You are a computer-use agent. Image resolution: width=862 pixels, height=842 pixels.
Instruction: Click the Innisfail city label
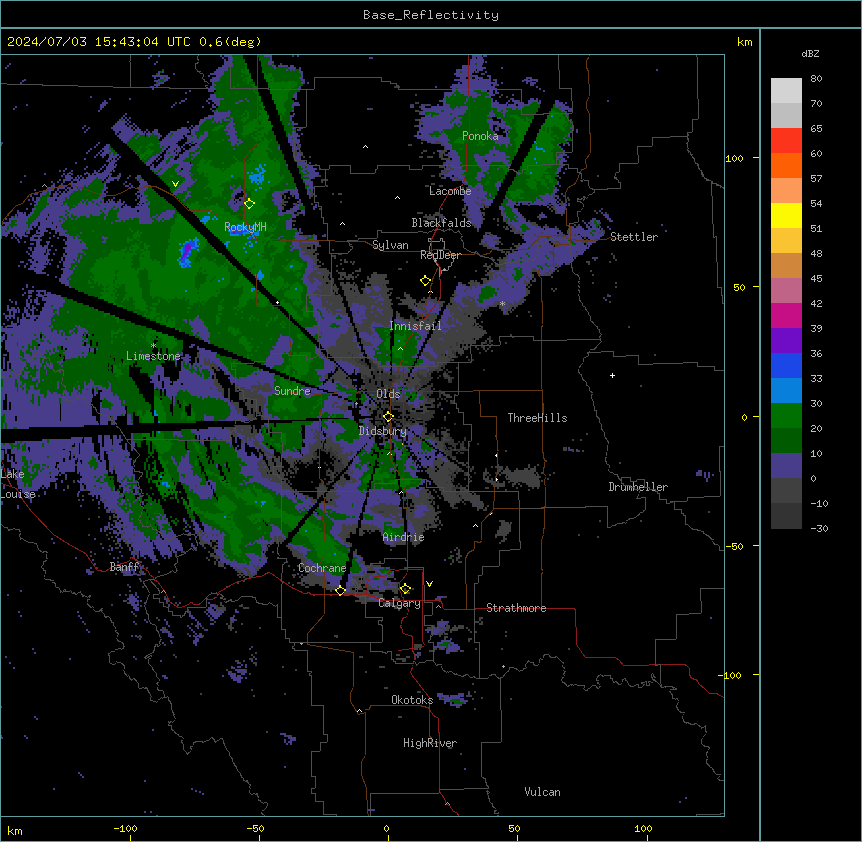(x=415, y=326)
